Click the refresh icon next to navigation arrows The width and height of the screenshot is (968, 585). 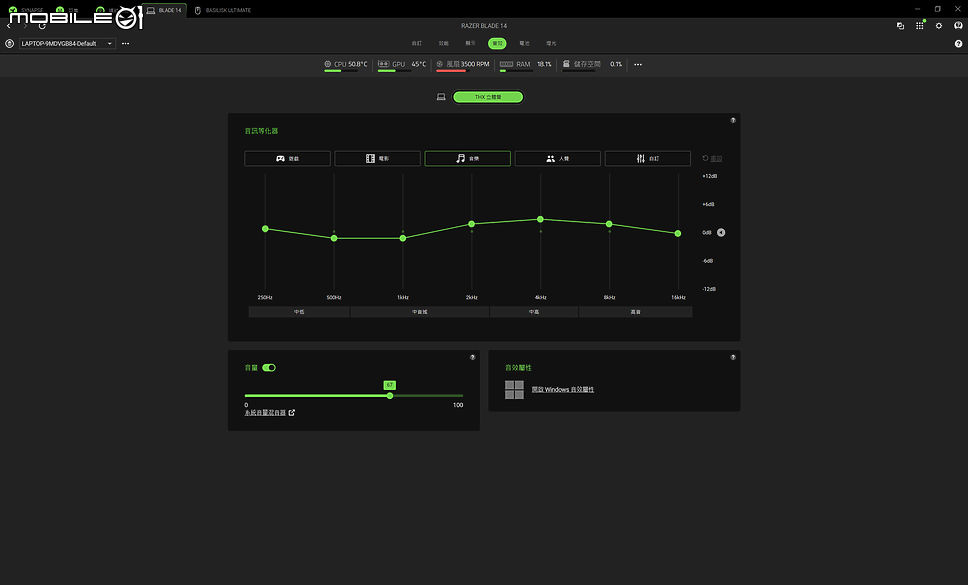[x=42, y=26]
